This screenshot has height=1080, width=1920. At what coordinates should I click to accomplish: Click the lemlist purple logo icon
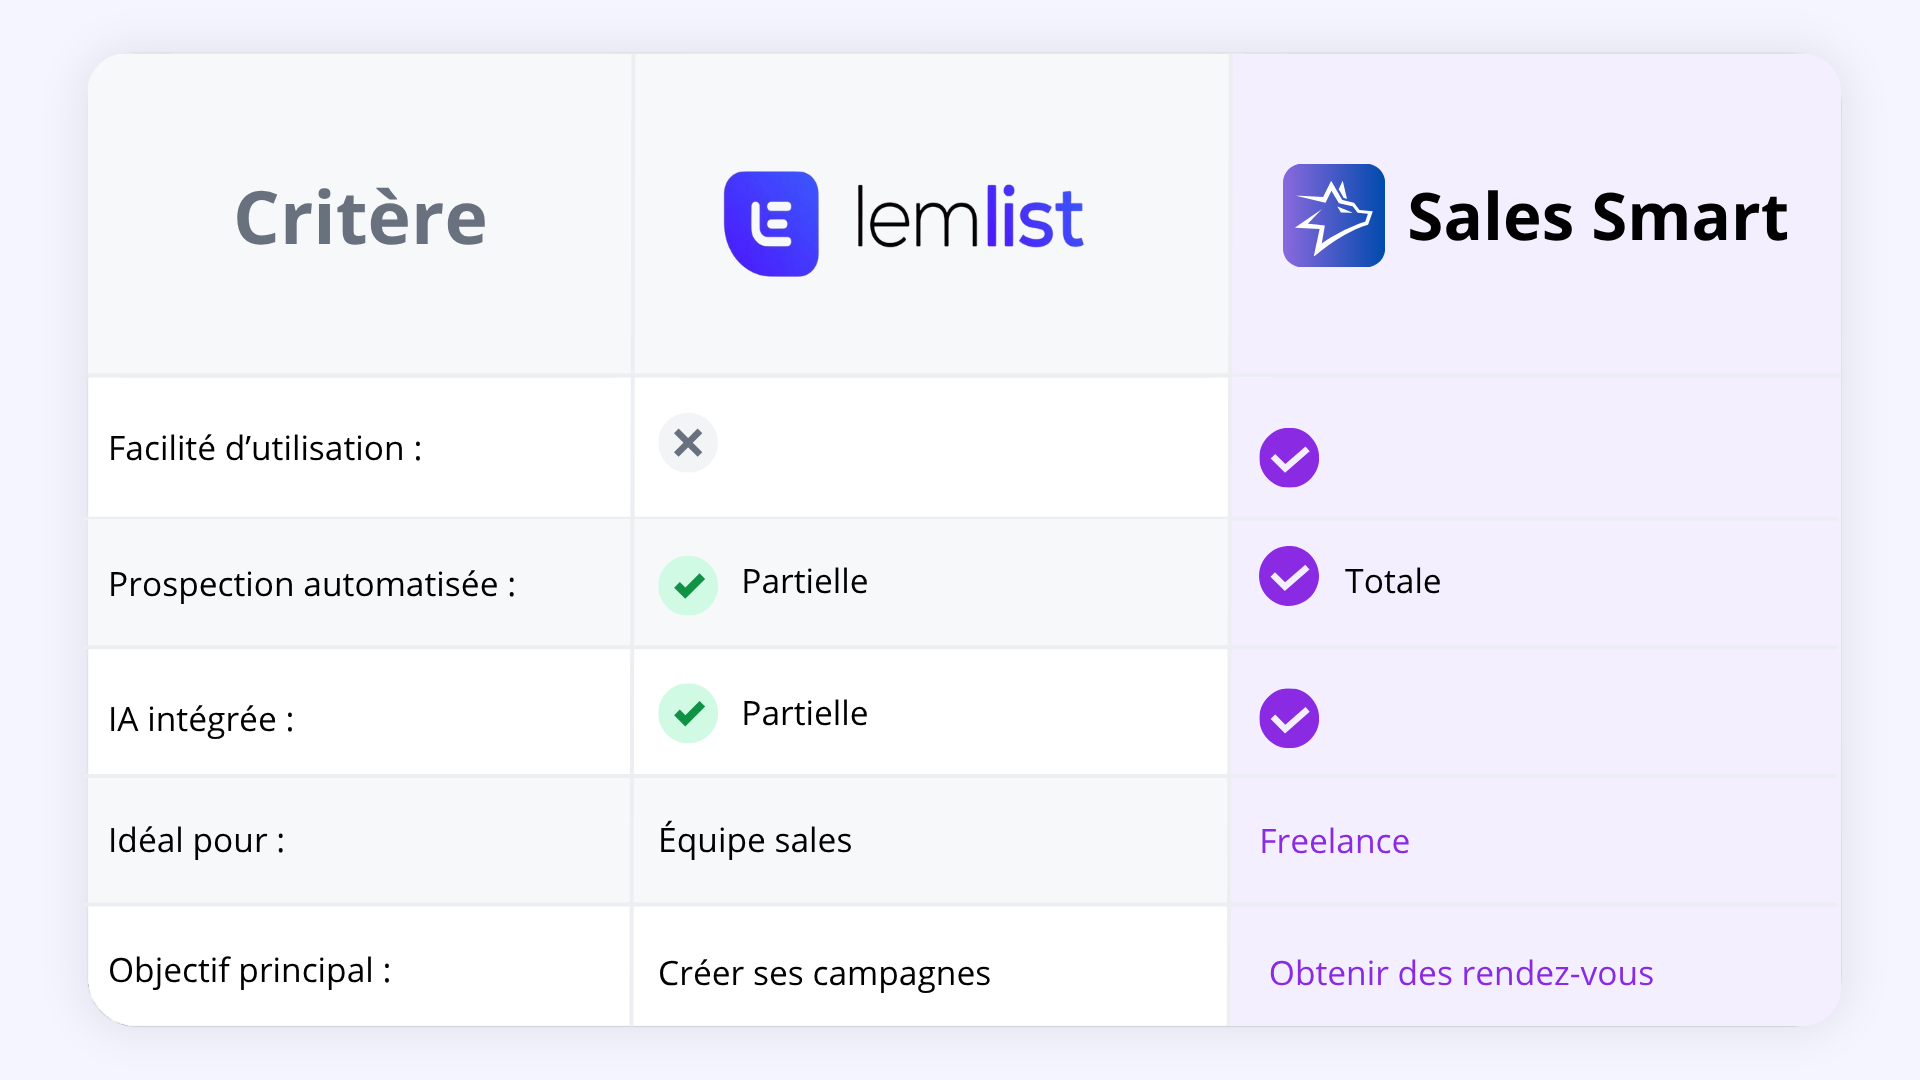coord(771,223)
